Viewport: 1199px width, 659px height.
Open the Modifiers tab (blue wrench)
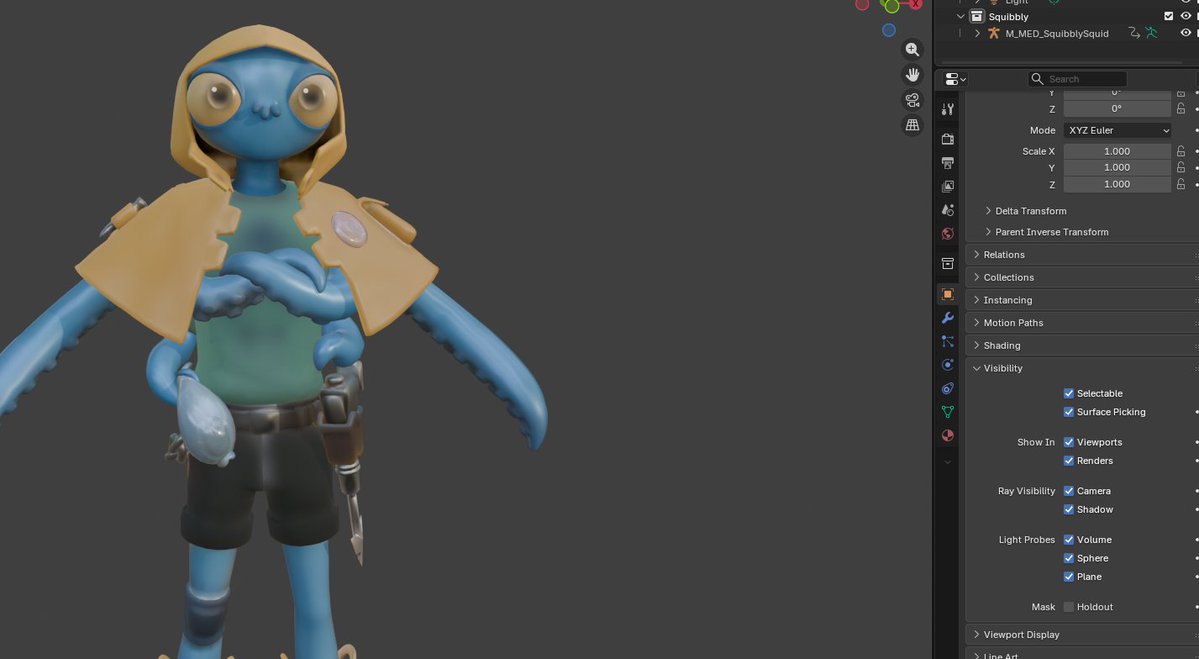click(x=947, y=318)
